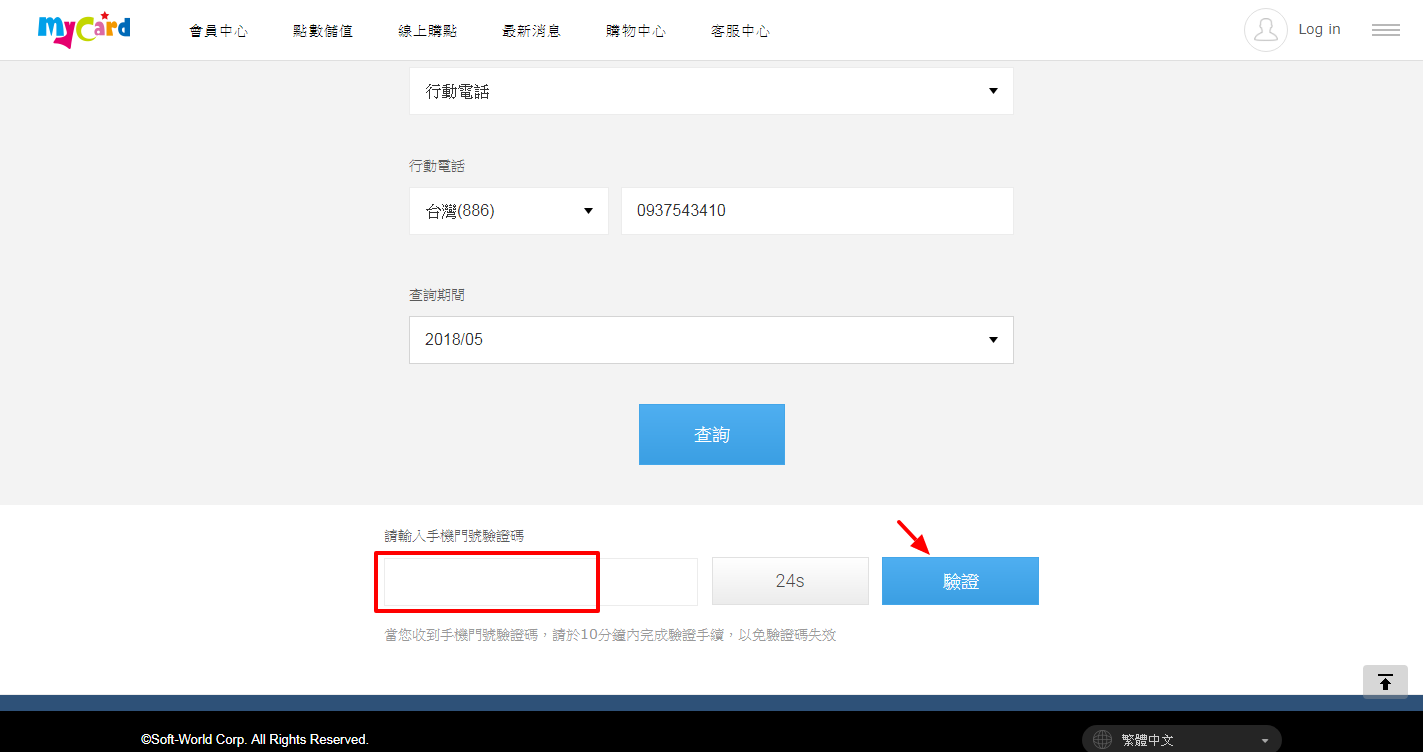Open the 台灣(886) country code dropdown
Screen dimensions: 1423x752
(508, 211)
